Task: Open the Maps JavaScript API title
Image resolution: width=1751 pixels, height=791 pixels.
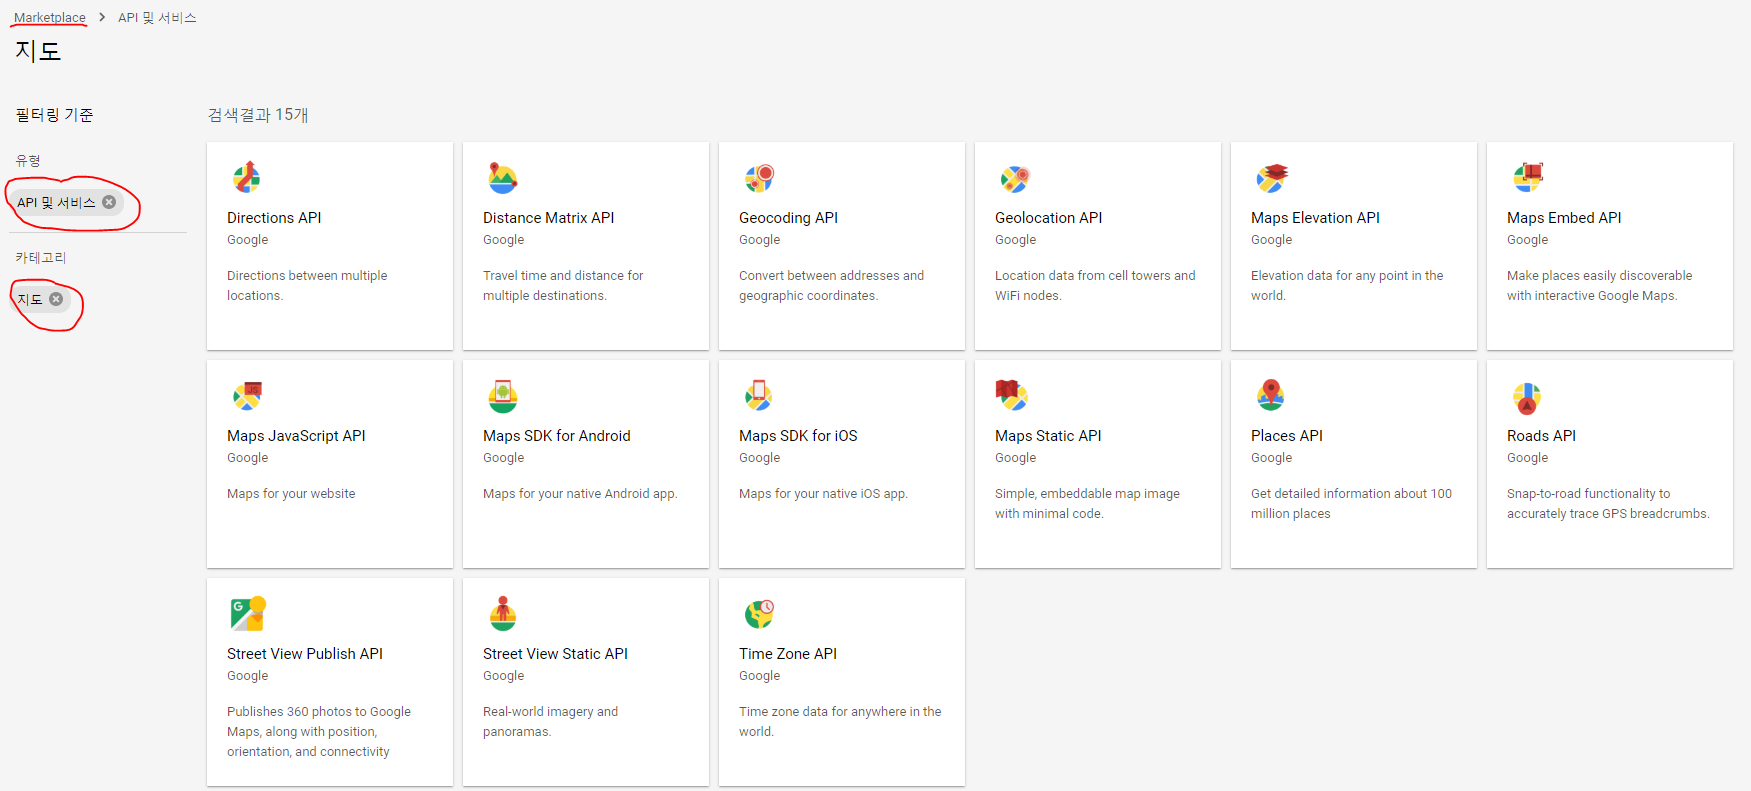Action: point(296,436)
